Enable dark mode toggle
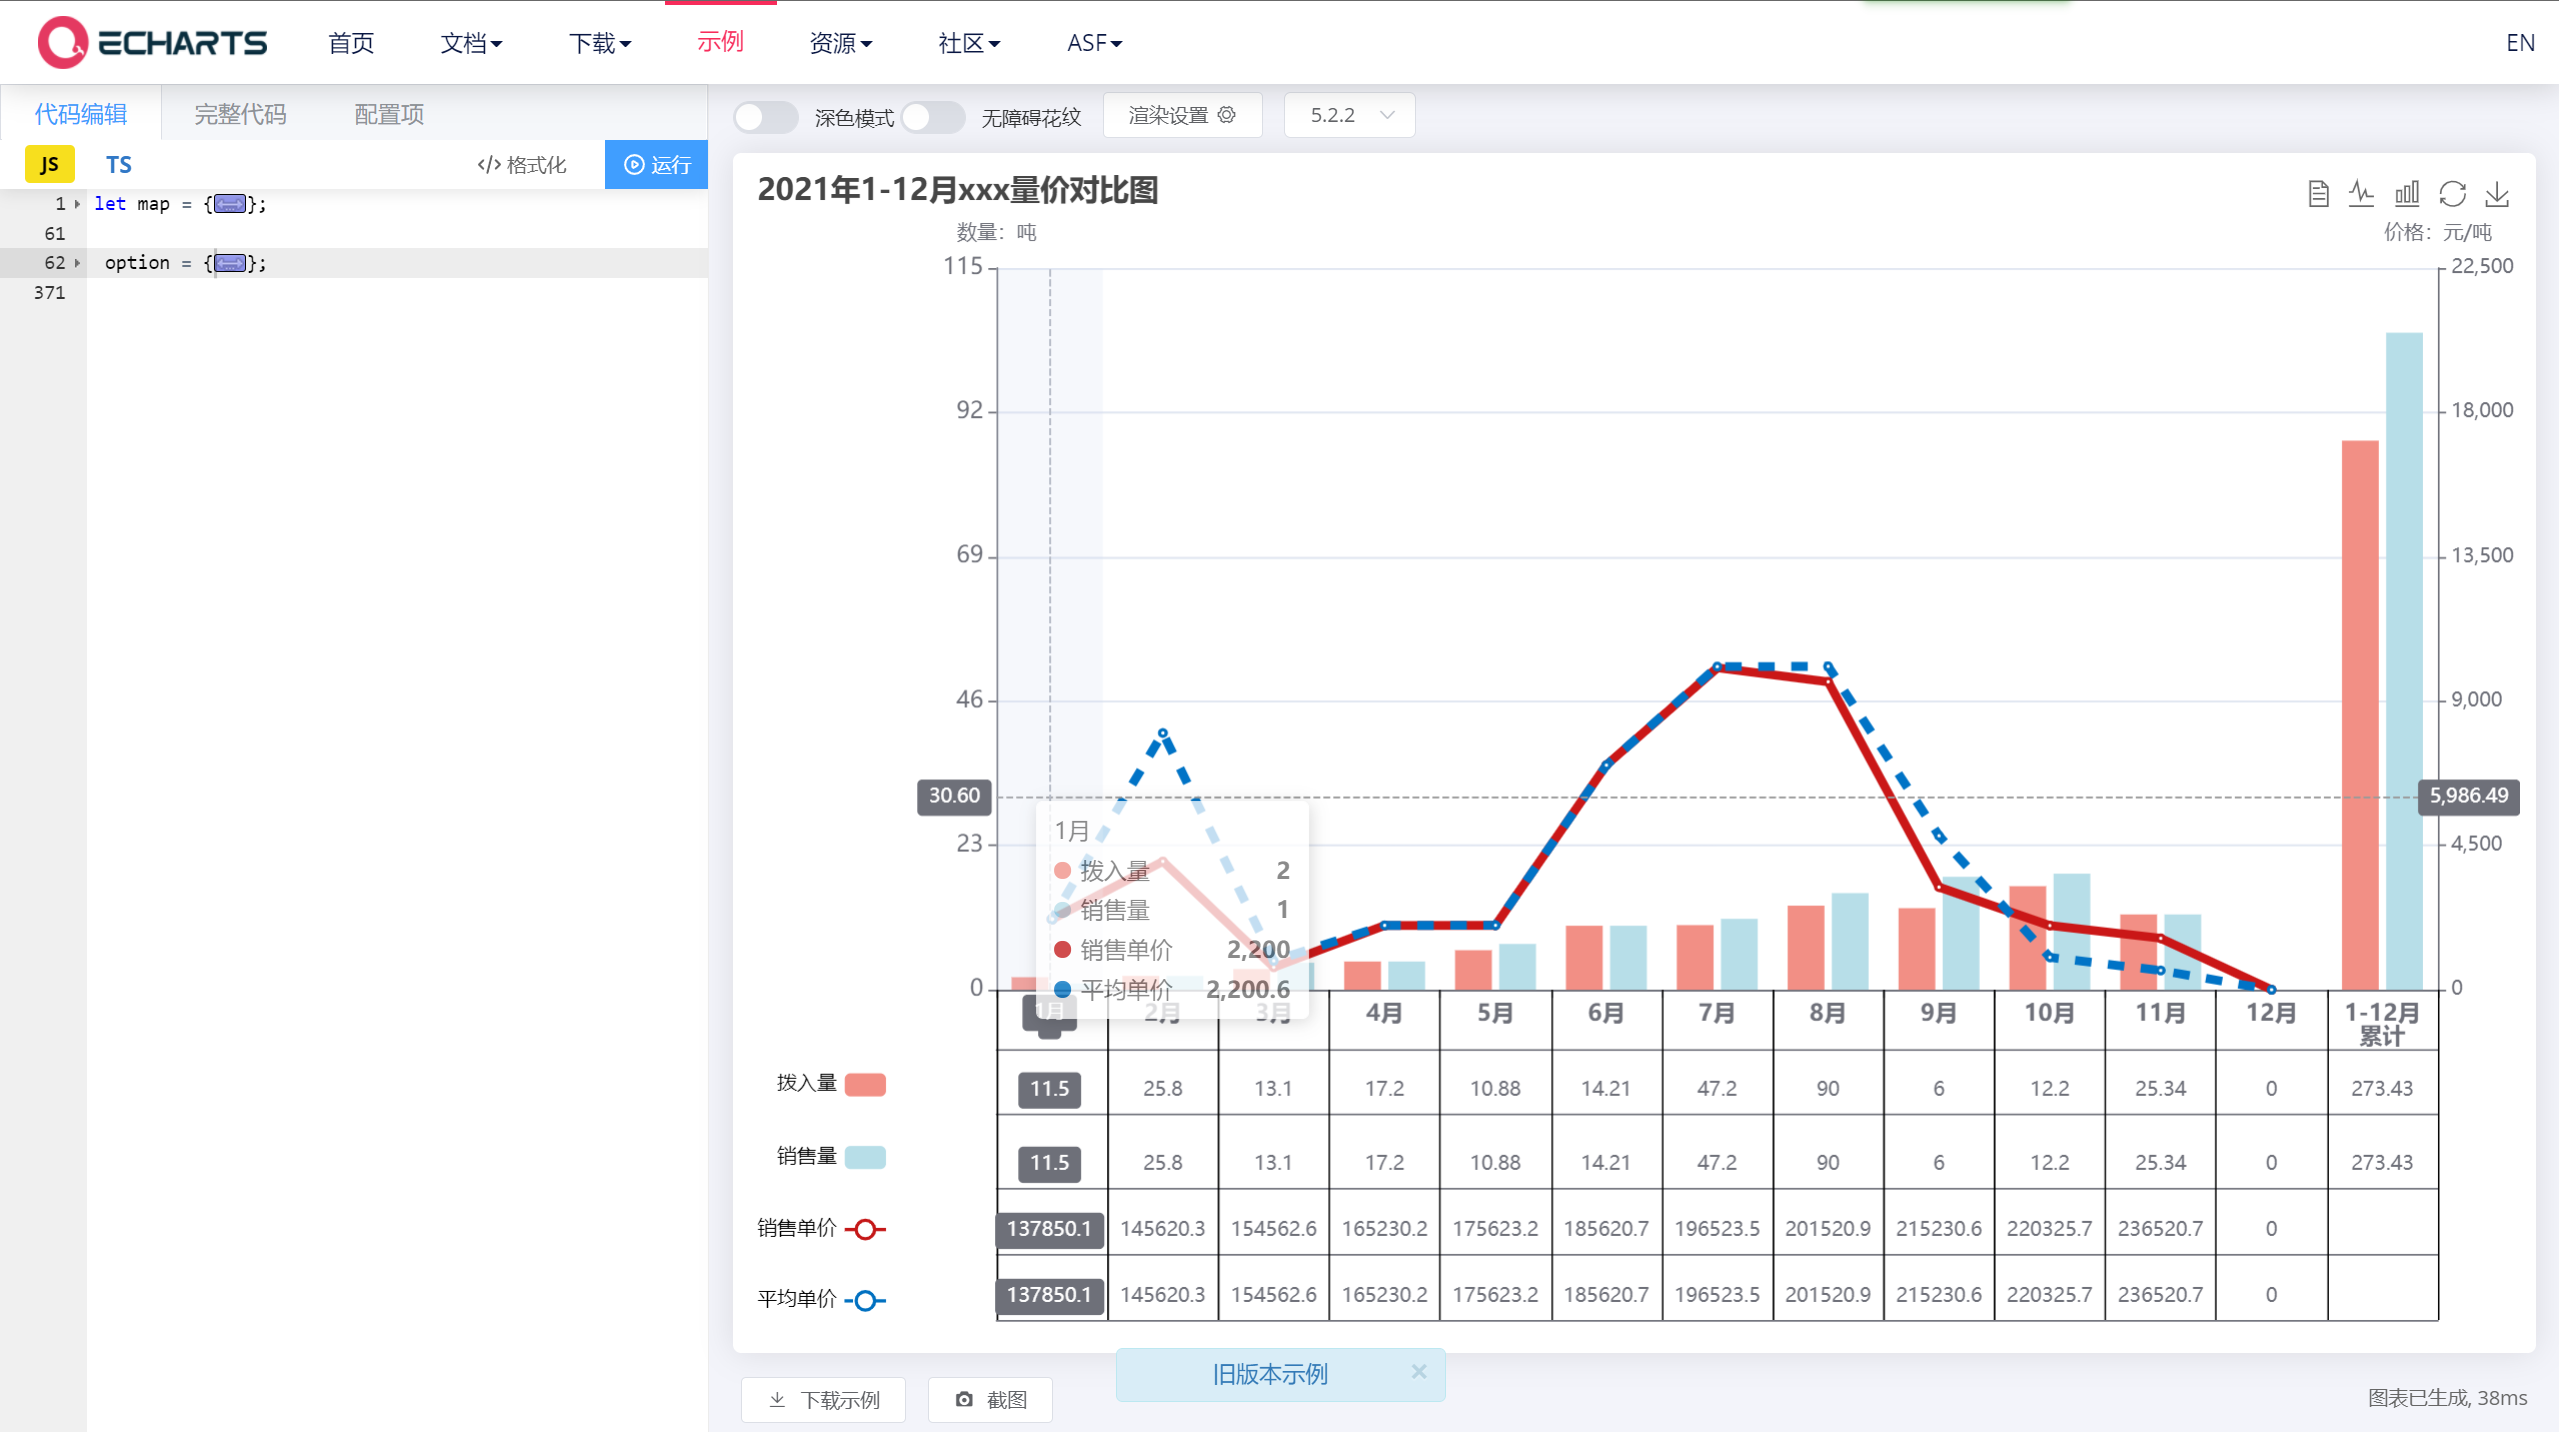Image resolution: width=2559 pixels, height=1432 pixels. [765, 116]
